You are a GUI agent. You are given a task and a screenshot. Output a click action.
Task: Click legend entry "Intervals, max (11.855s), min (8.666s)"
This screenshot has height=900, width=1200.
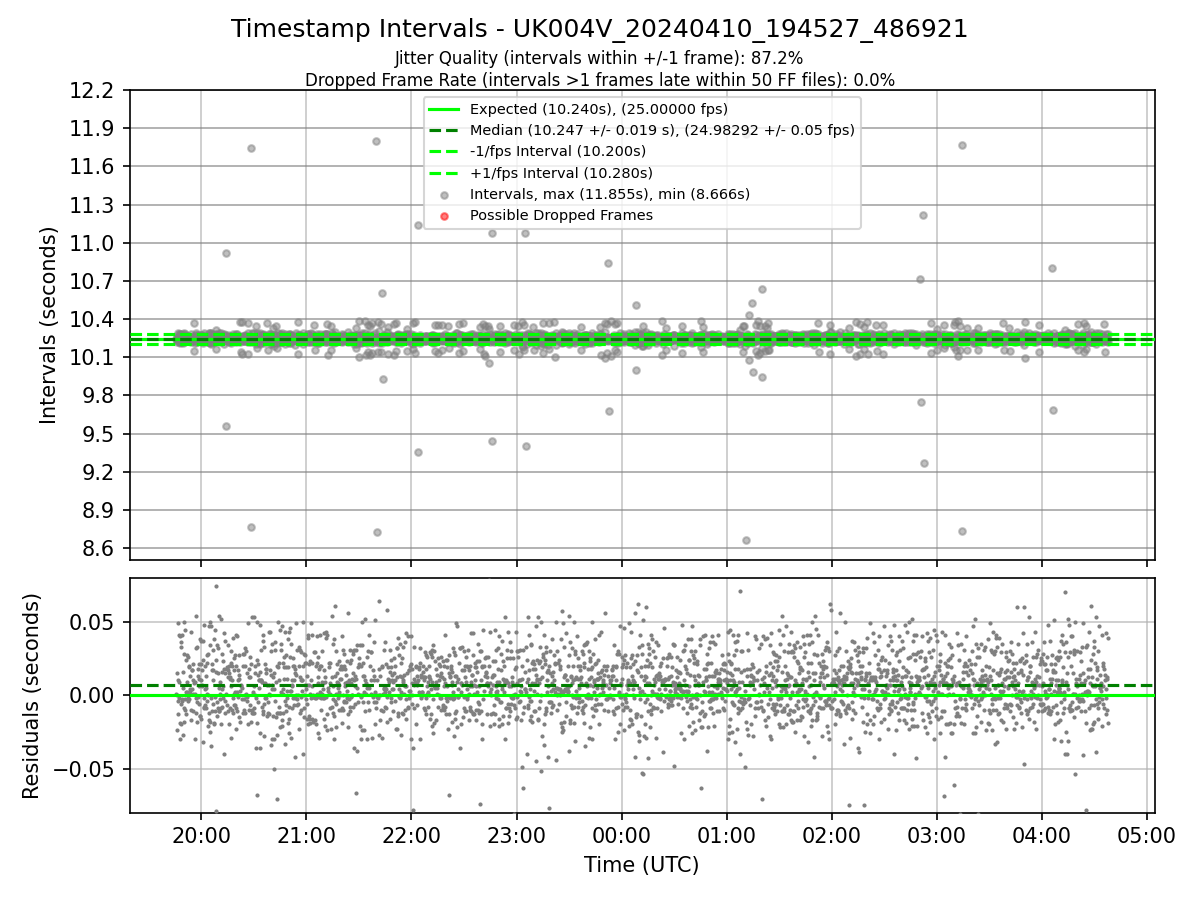point(609,194)
